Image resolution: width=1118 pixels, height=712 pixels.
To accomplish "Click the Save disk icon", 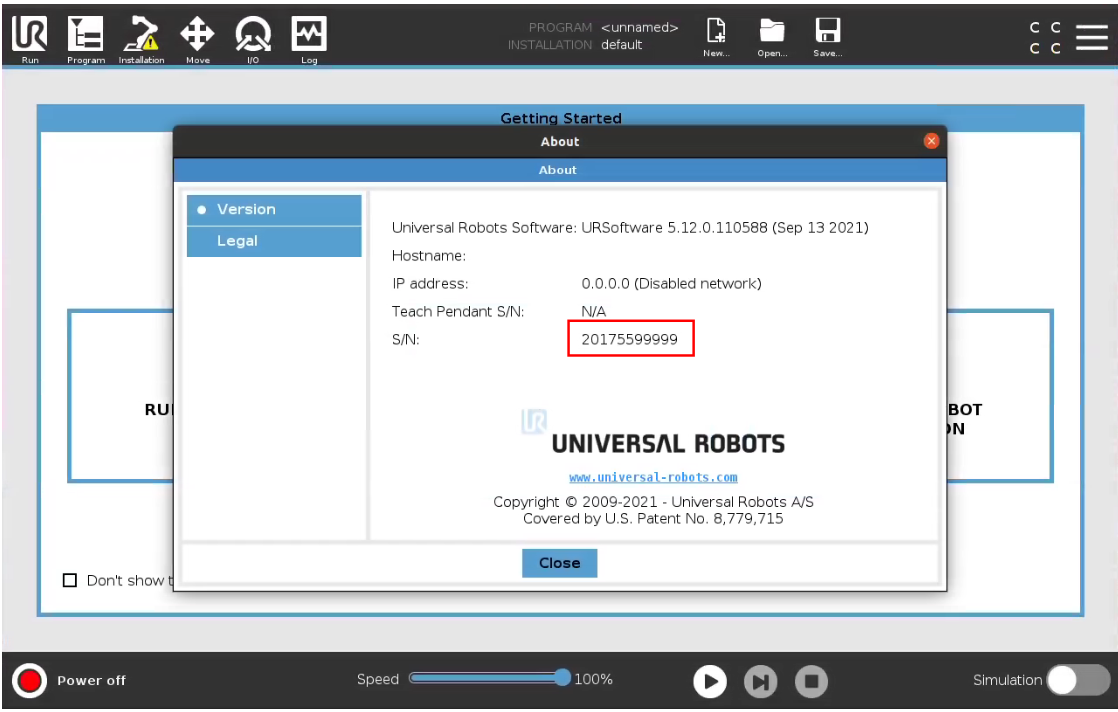I will pos(828,37).
